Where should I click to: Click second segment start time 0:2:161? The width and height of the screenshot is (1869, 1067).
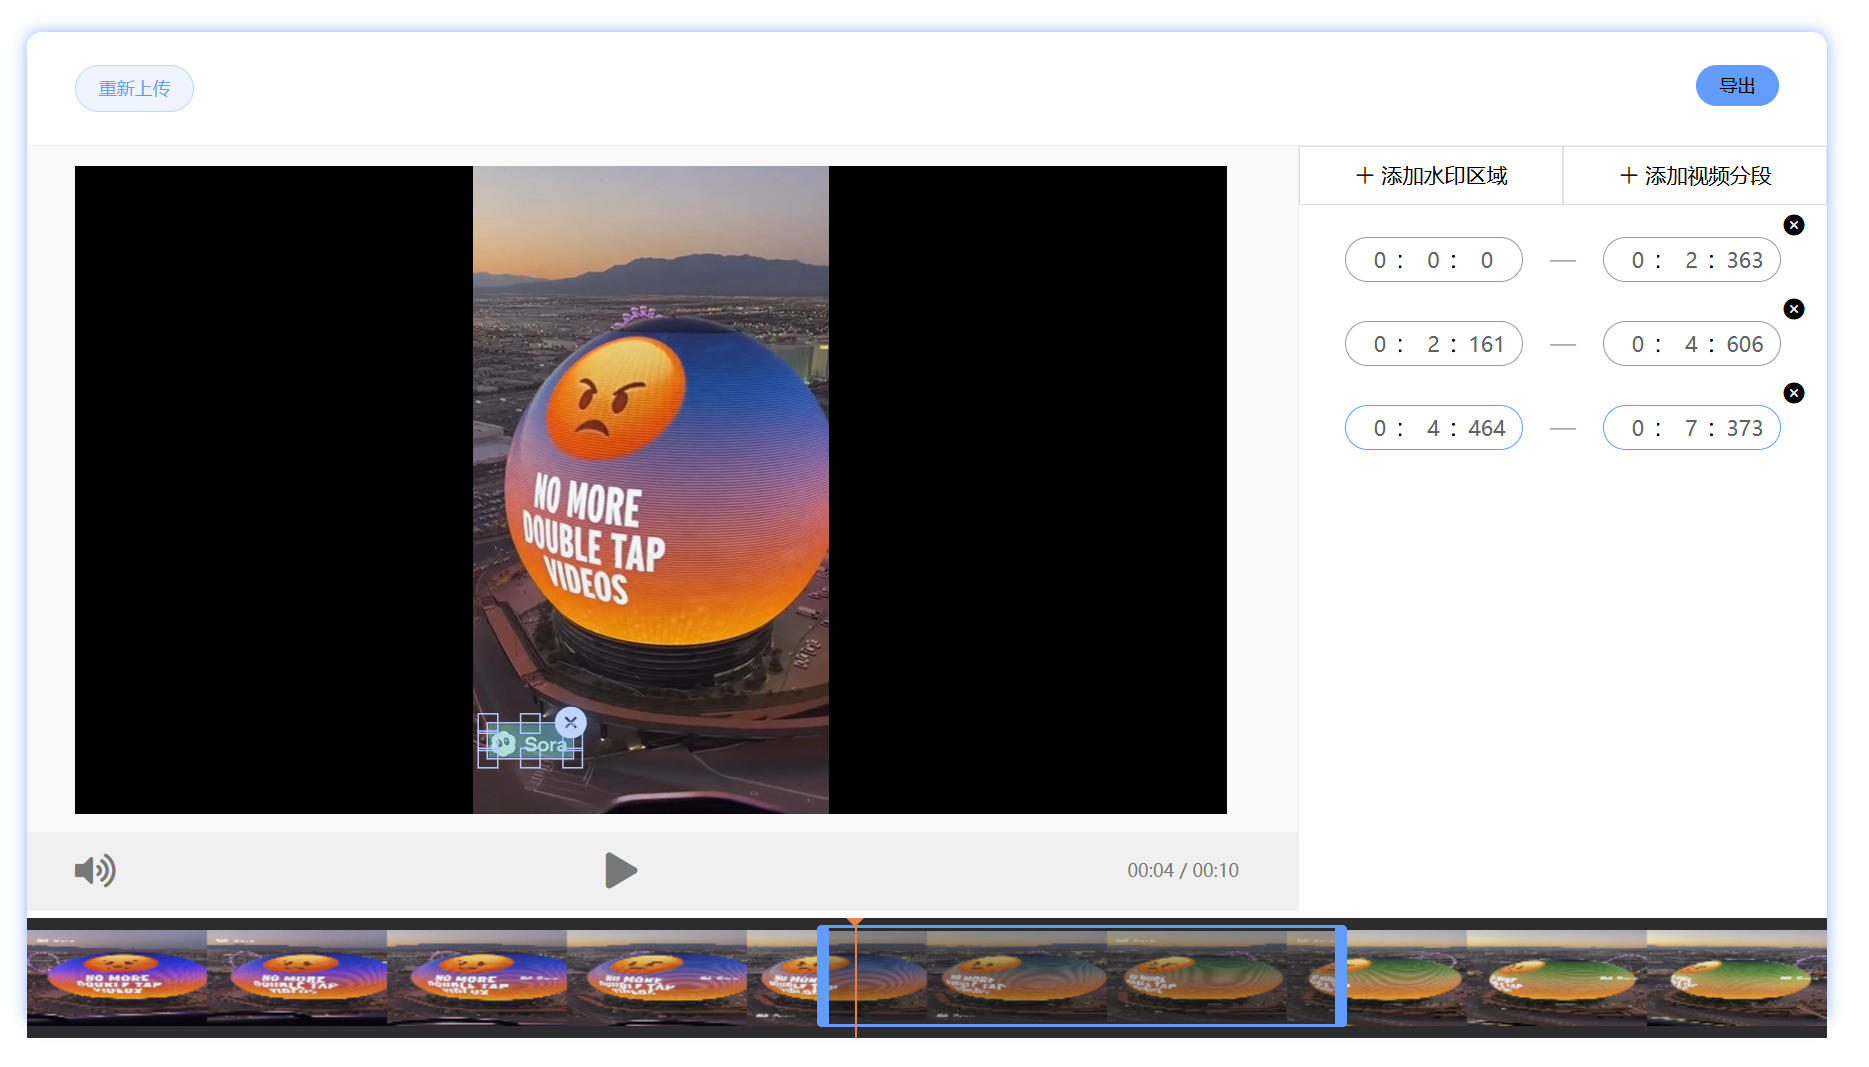(x=1433, y=344)
